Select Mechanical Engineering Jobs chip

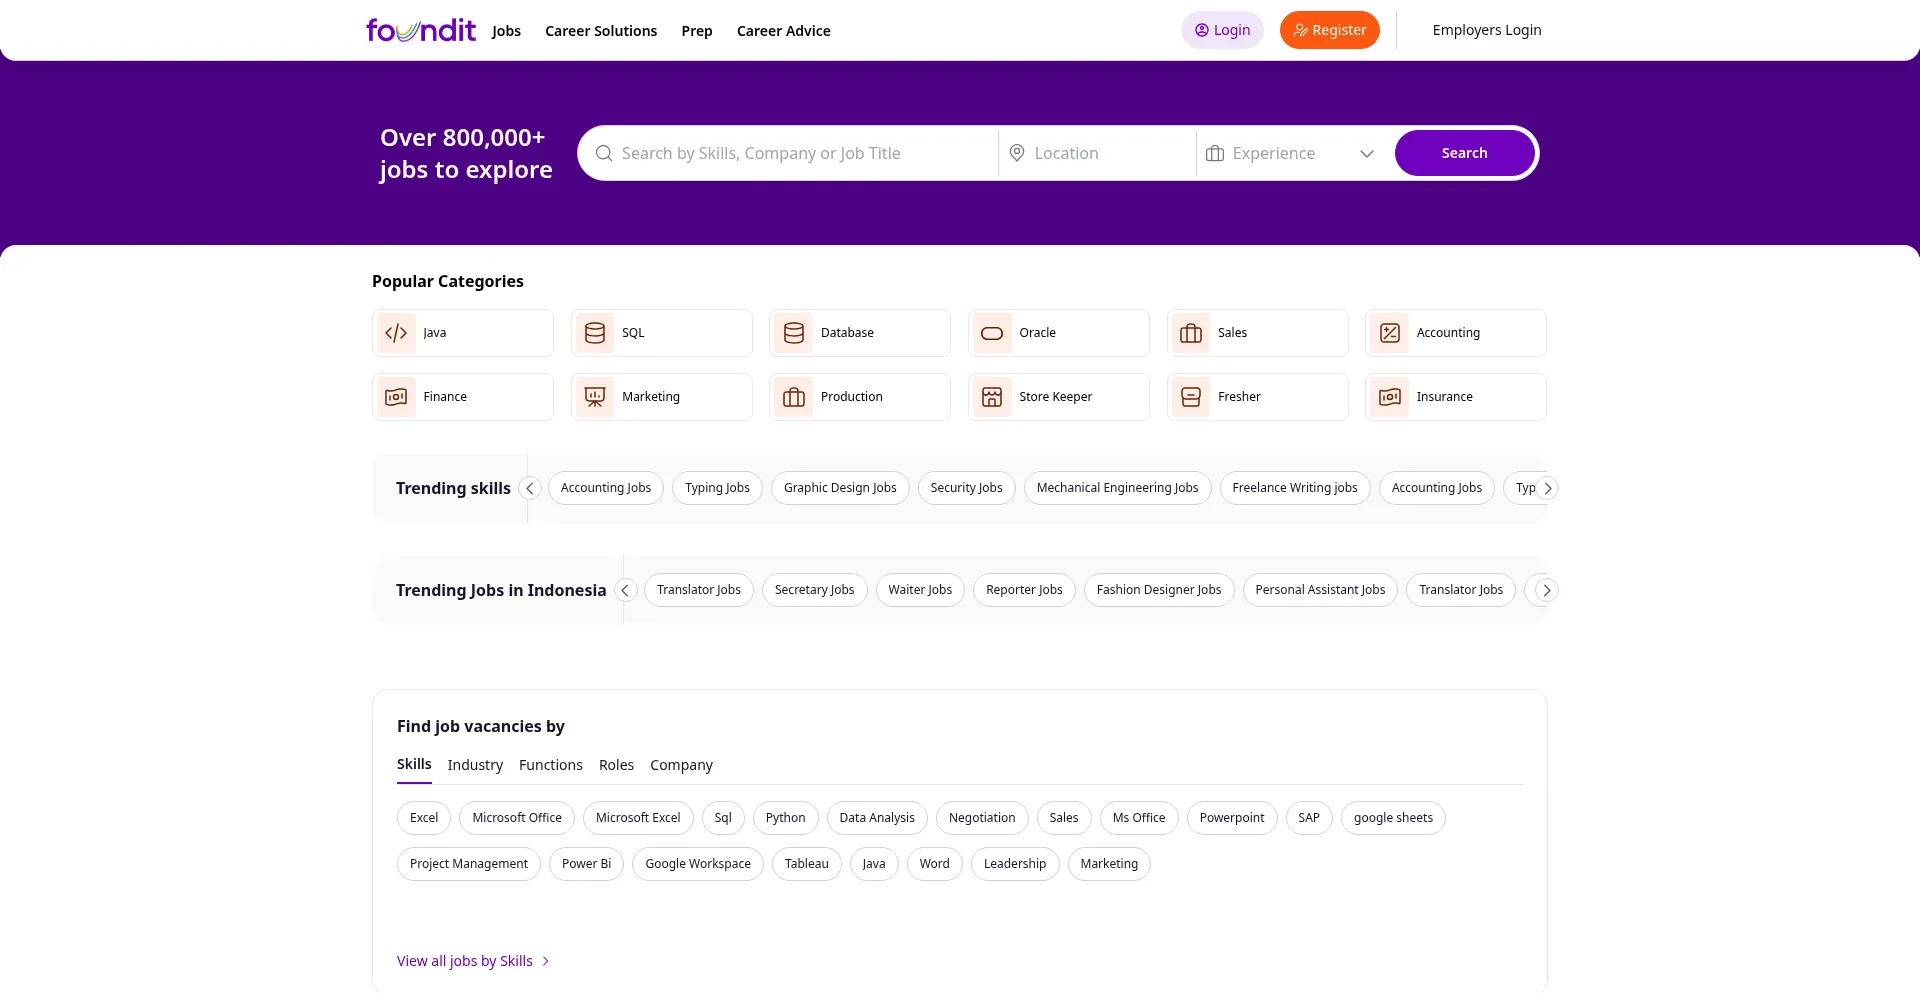click(x=1117, y=488)
